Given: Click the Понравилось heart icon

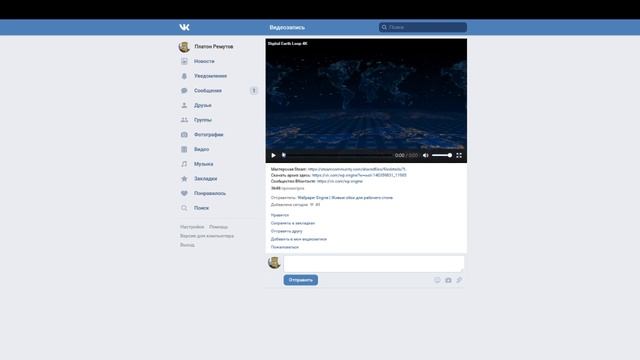Looking at the screenshot, I should (184, 193).
